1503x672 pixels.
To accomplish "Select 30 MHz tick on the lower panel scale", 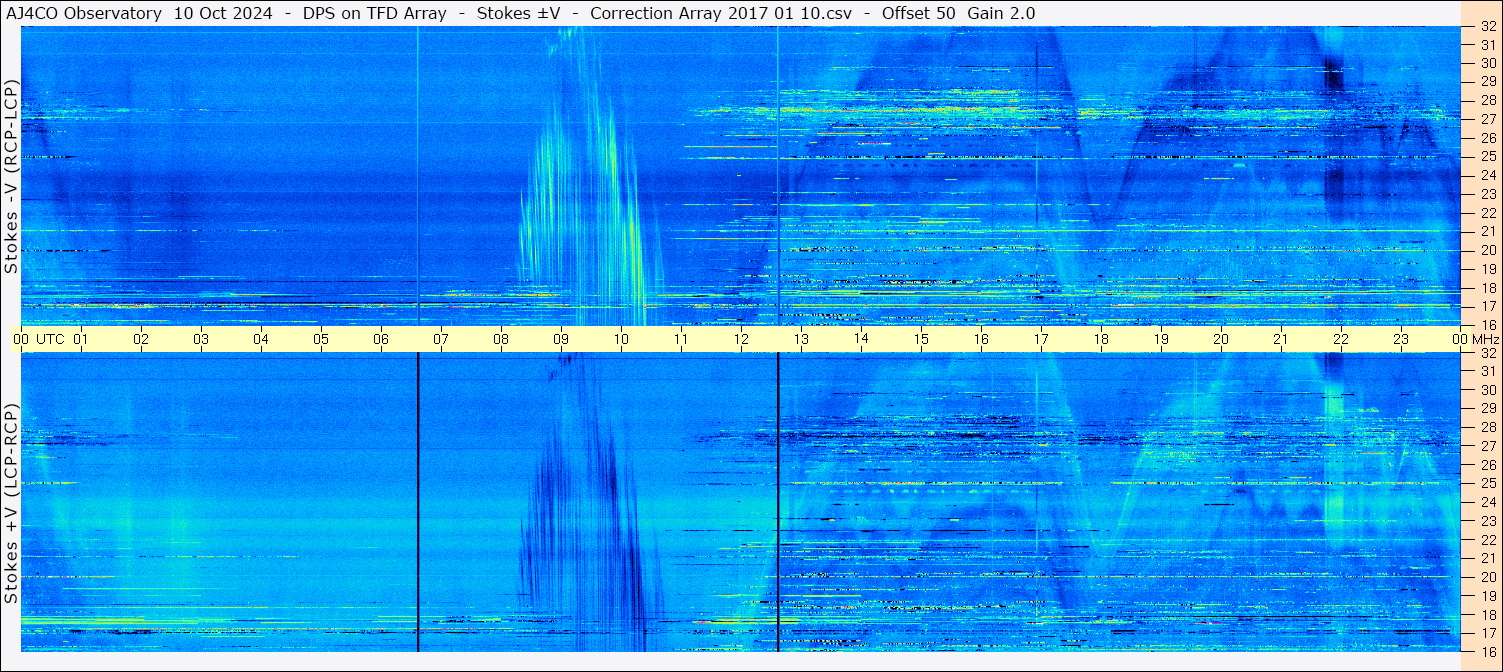I will pos(1487,390).
